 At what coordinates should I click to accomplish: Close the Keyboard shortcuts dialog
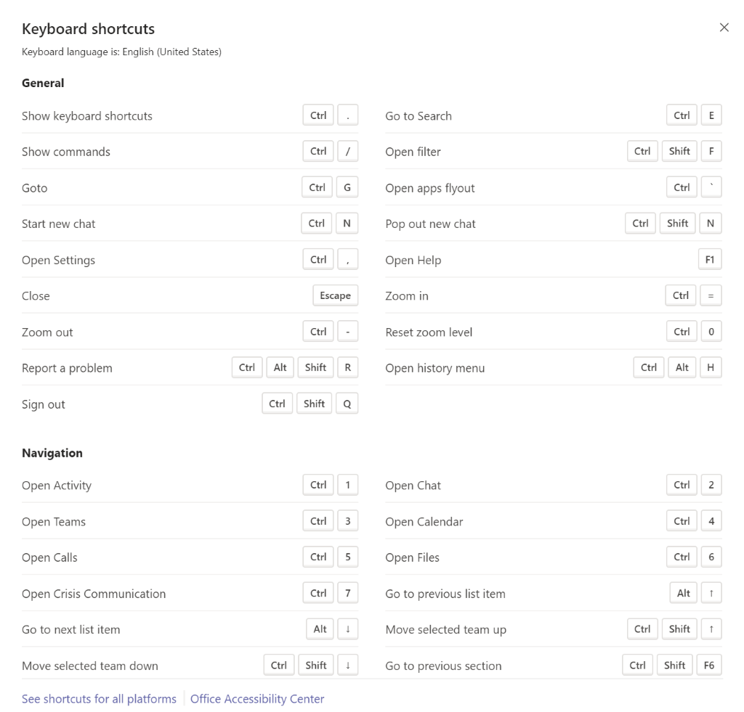coord(724,28)
